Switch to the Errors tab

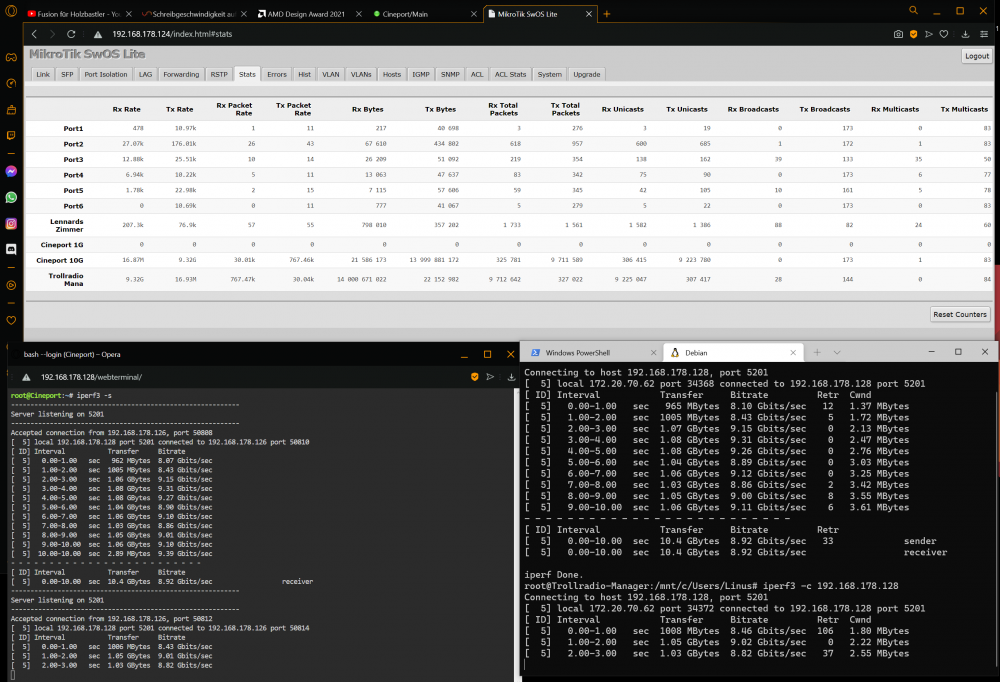point(277,75)
